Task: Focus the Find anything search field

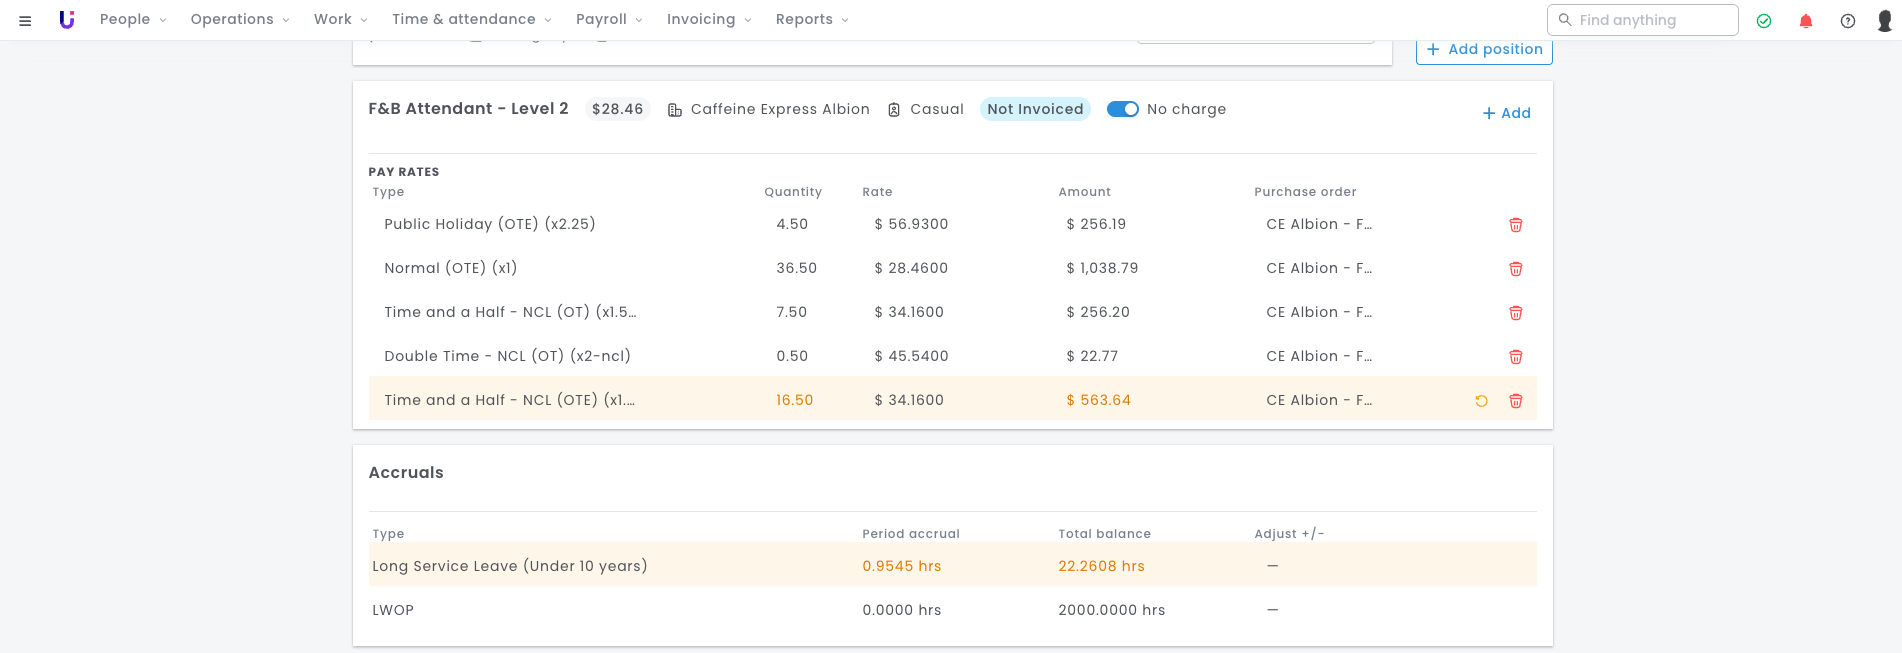Action: [1642, 20]
